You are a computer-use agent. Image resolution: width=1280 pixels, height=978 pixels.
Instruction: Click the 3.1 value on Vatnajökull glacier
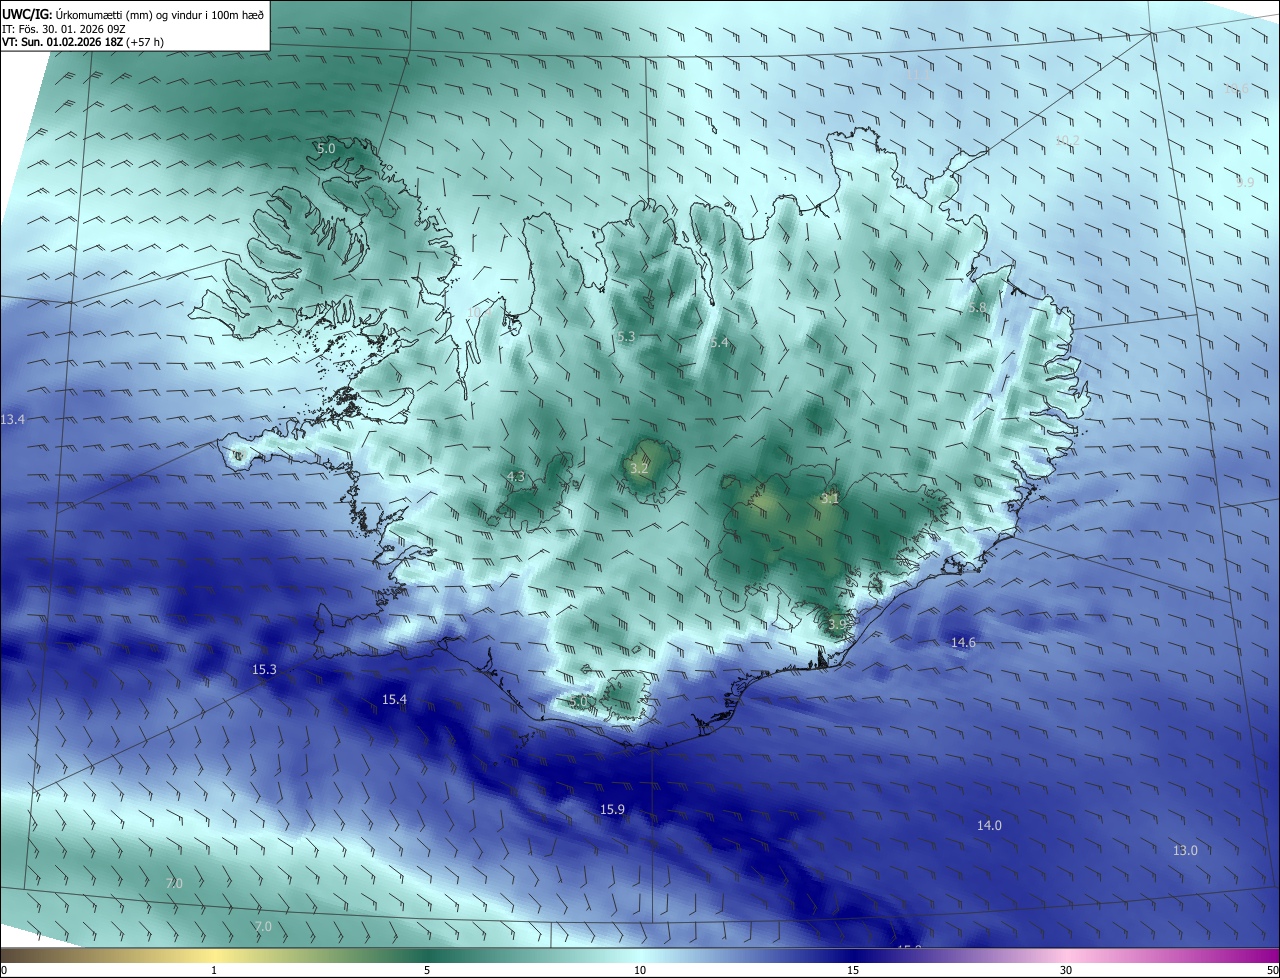(830, 497)
